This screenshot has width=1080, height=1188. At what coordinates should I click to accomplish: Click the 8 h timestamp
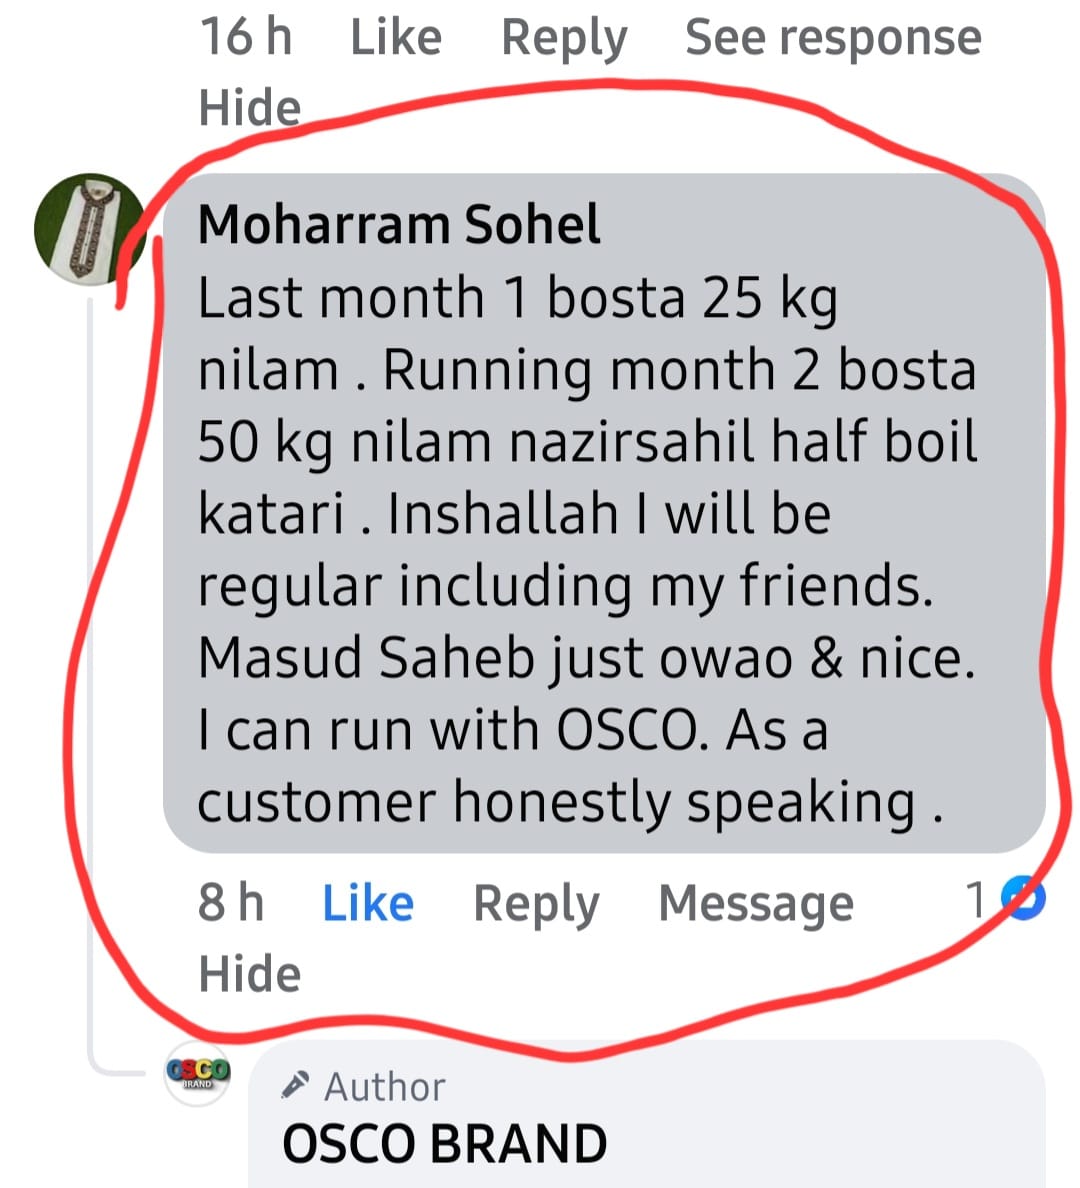230,903
